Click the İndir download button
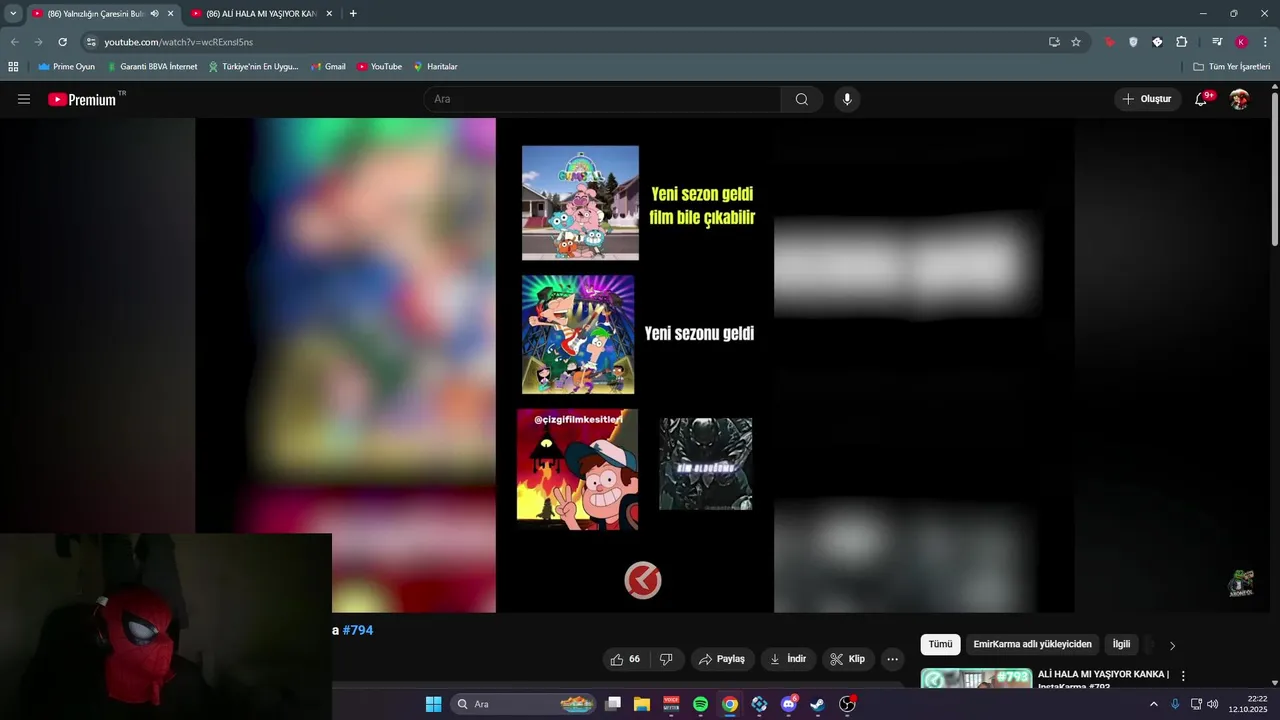Image resolution: width=1280 pixels, height=720 pixels. point(788,659)
